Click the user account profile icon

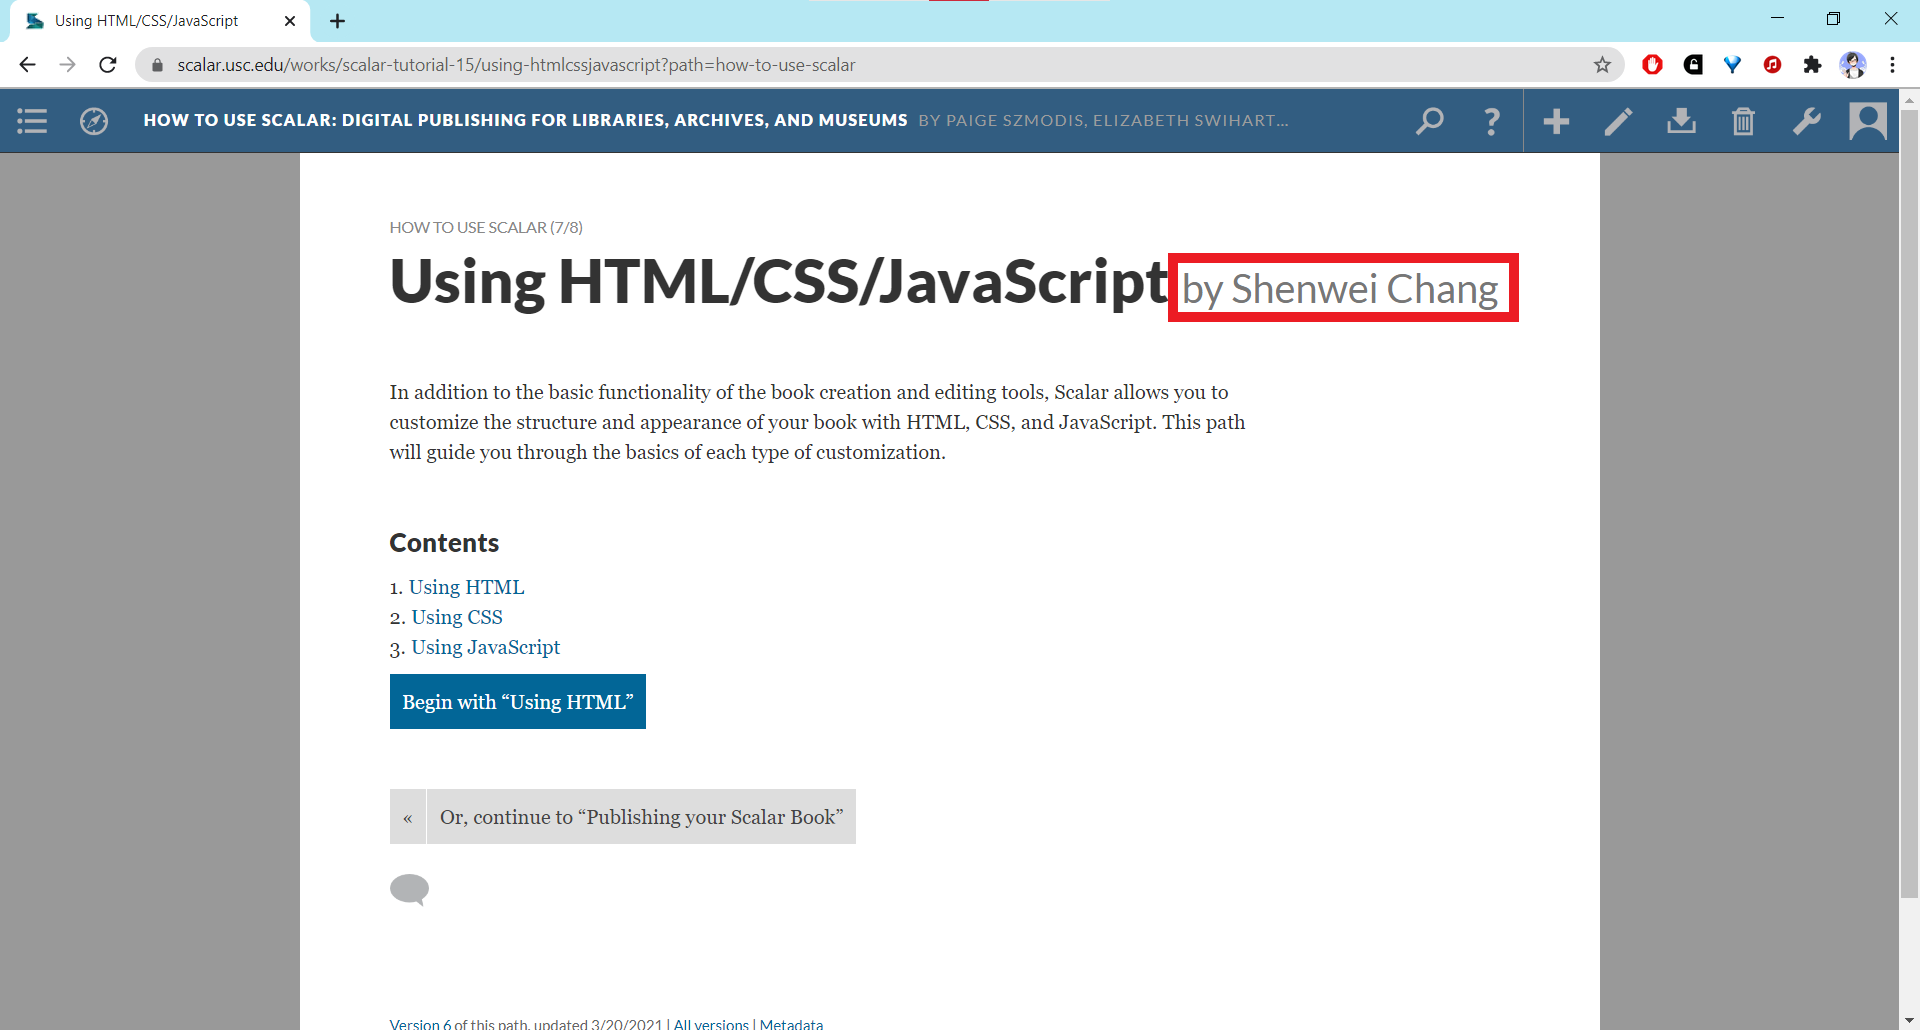click(1867, 121)
